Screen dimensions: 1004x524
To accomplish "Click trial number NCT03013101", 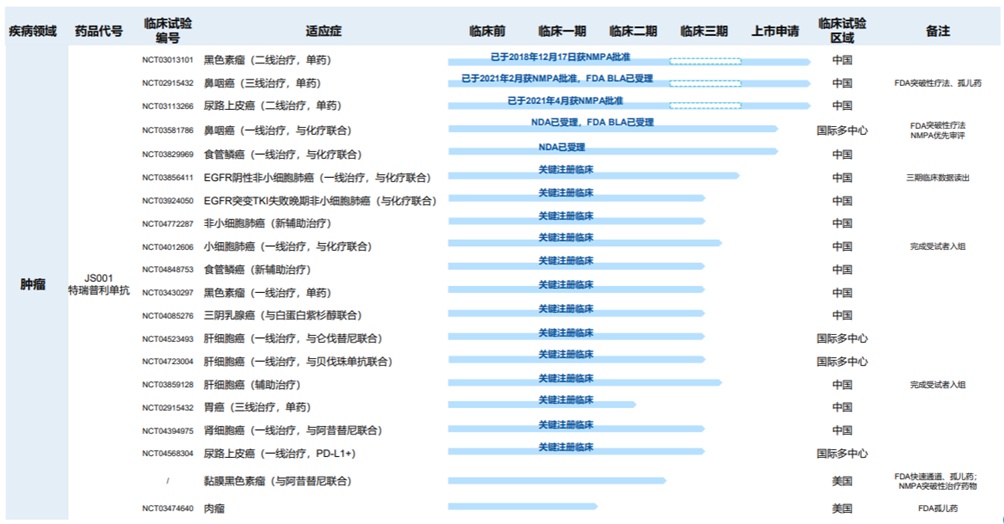I will 168,60.
